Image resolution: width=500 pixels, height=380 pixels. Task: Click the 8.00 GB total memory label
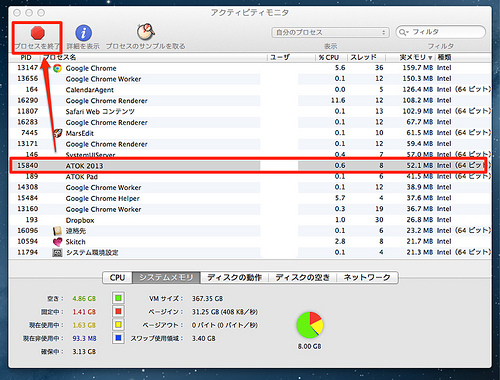tap(310, 346)
